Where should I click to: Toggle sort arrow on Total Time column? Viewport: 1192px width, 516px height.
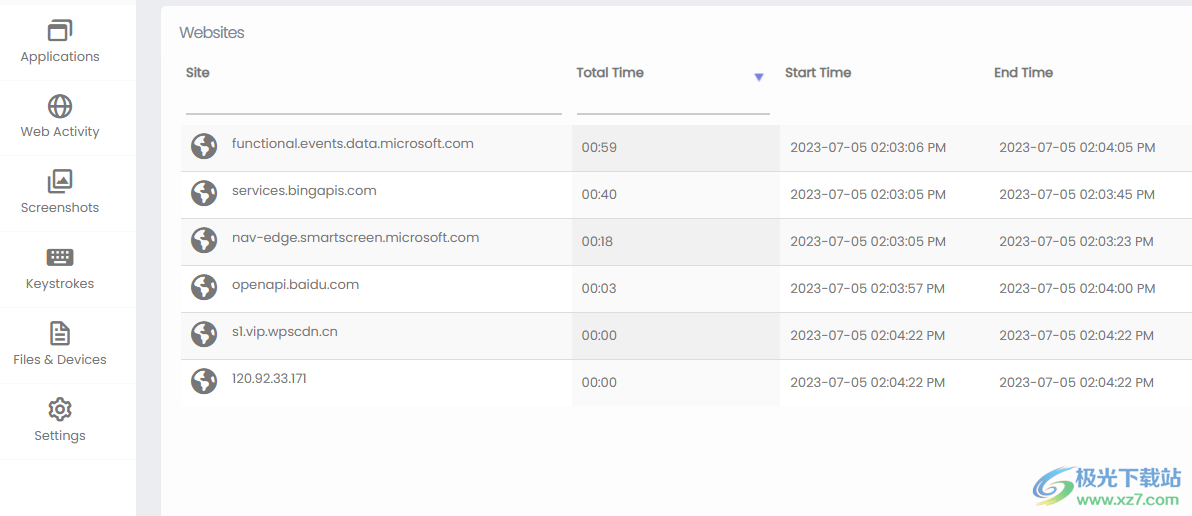pos(758,77)
